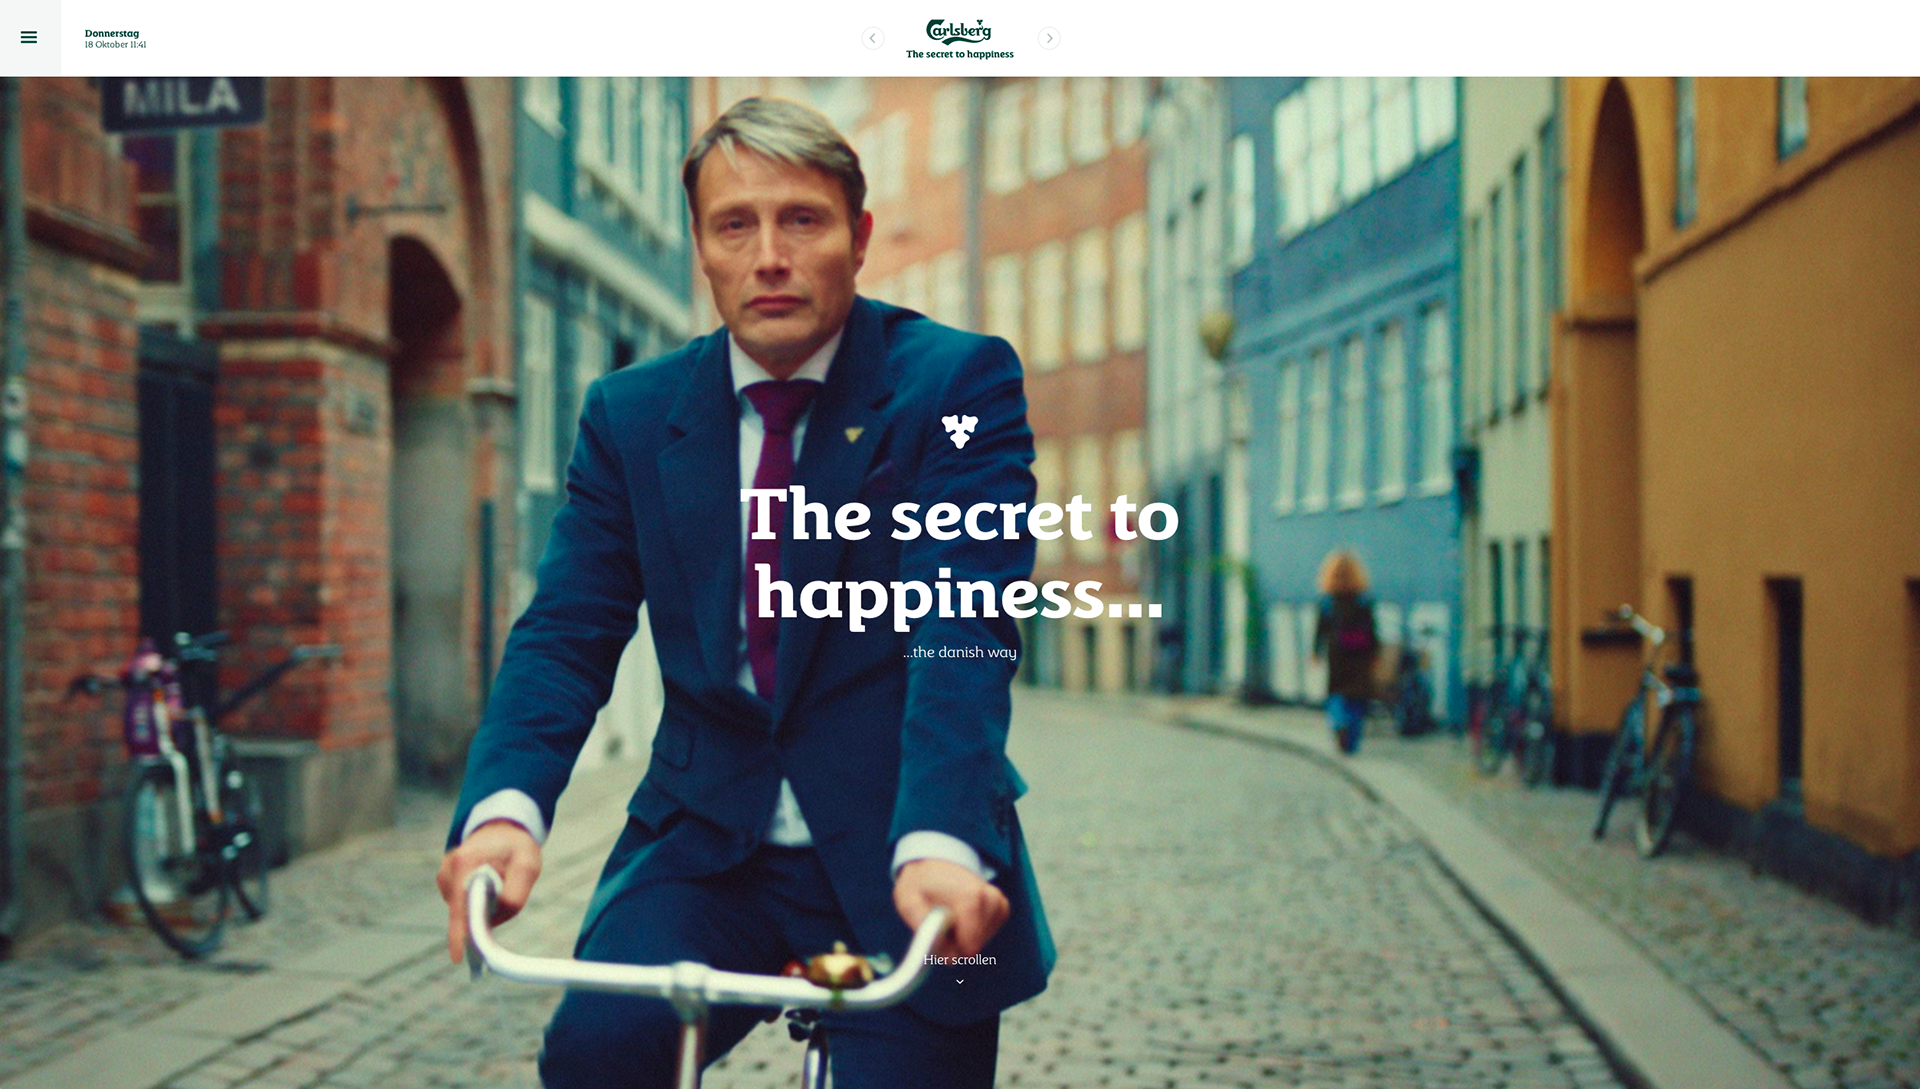The width and height of the screenshot is (1920, 1089).
Task: Go to previous slide arrow
Action: pyautogui.click(x=872, y=38)
